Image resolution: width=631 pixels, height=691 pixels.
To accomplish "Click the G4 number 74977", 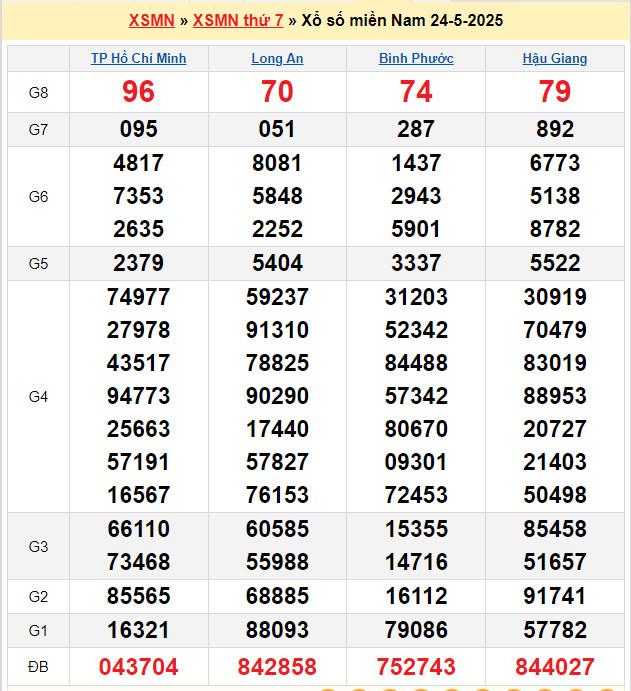I will click(x=138, y=297).
